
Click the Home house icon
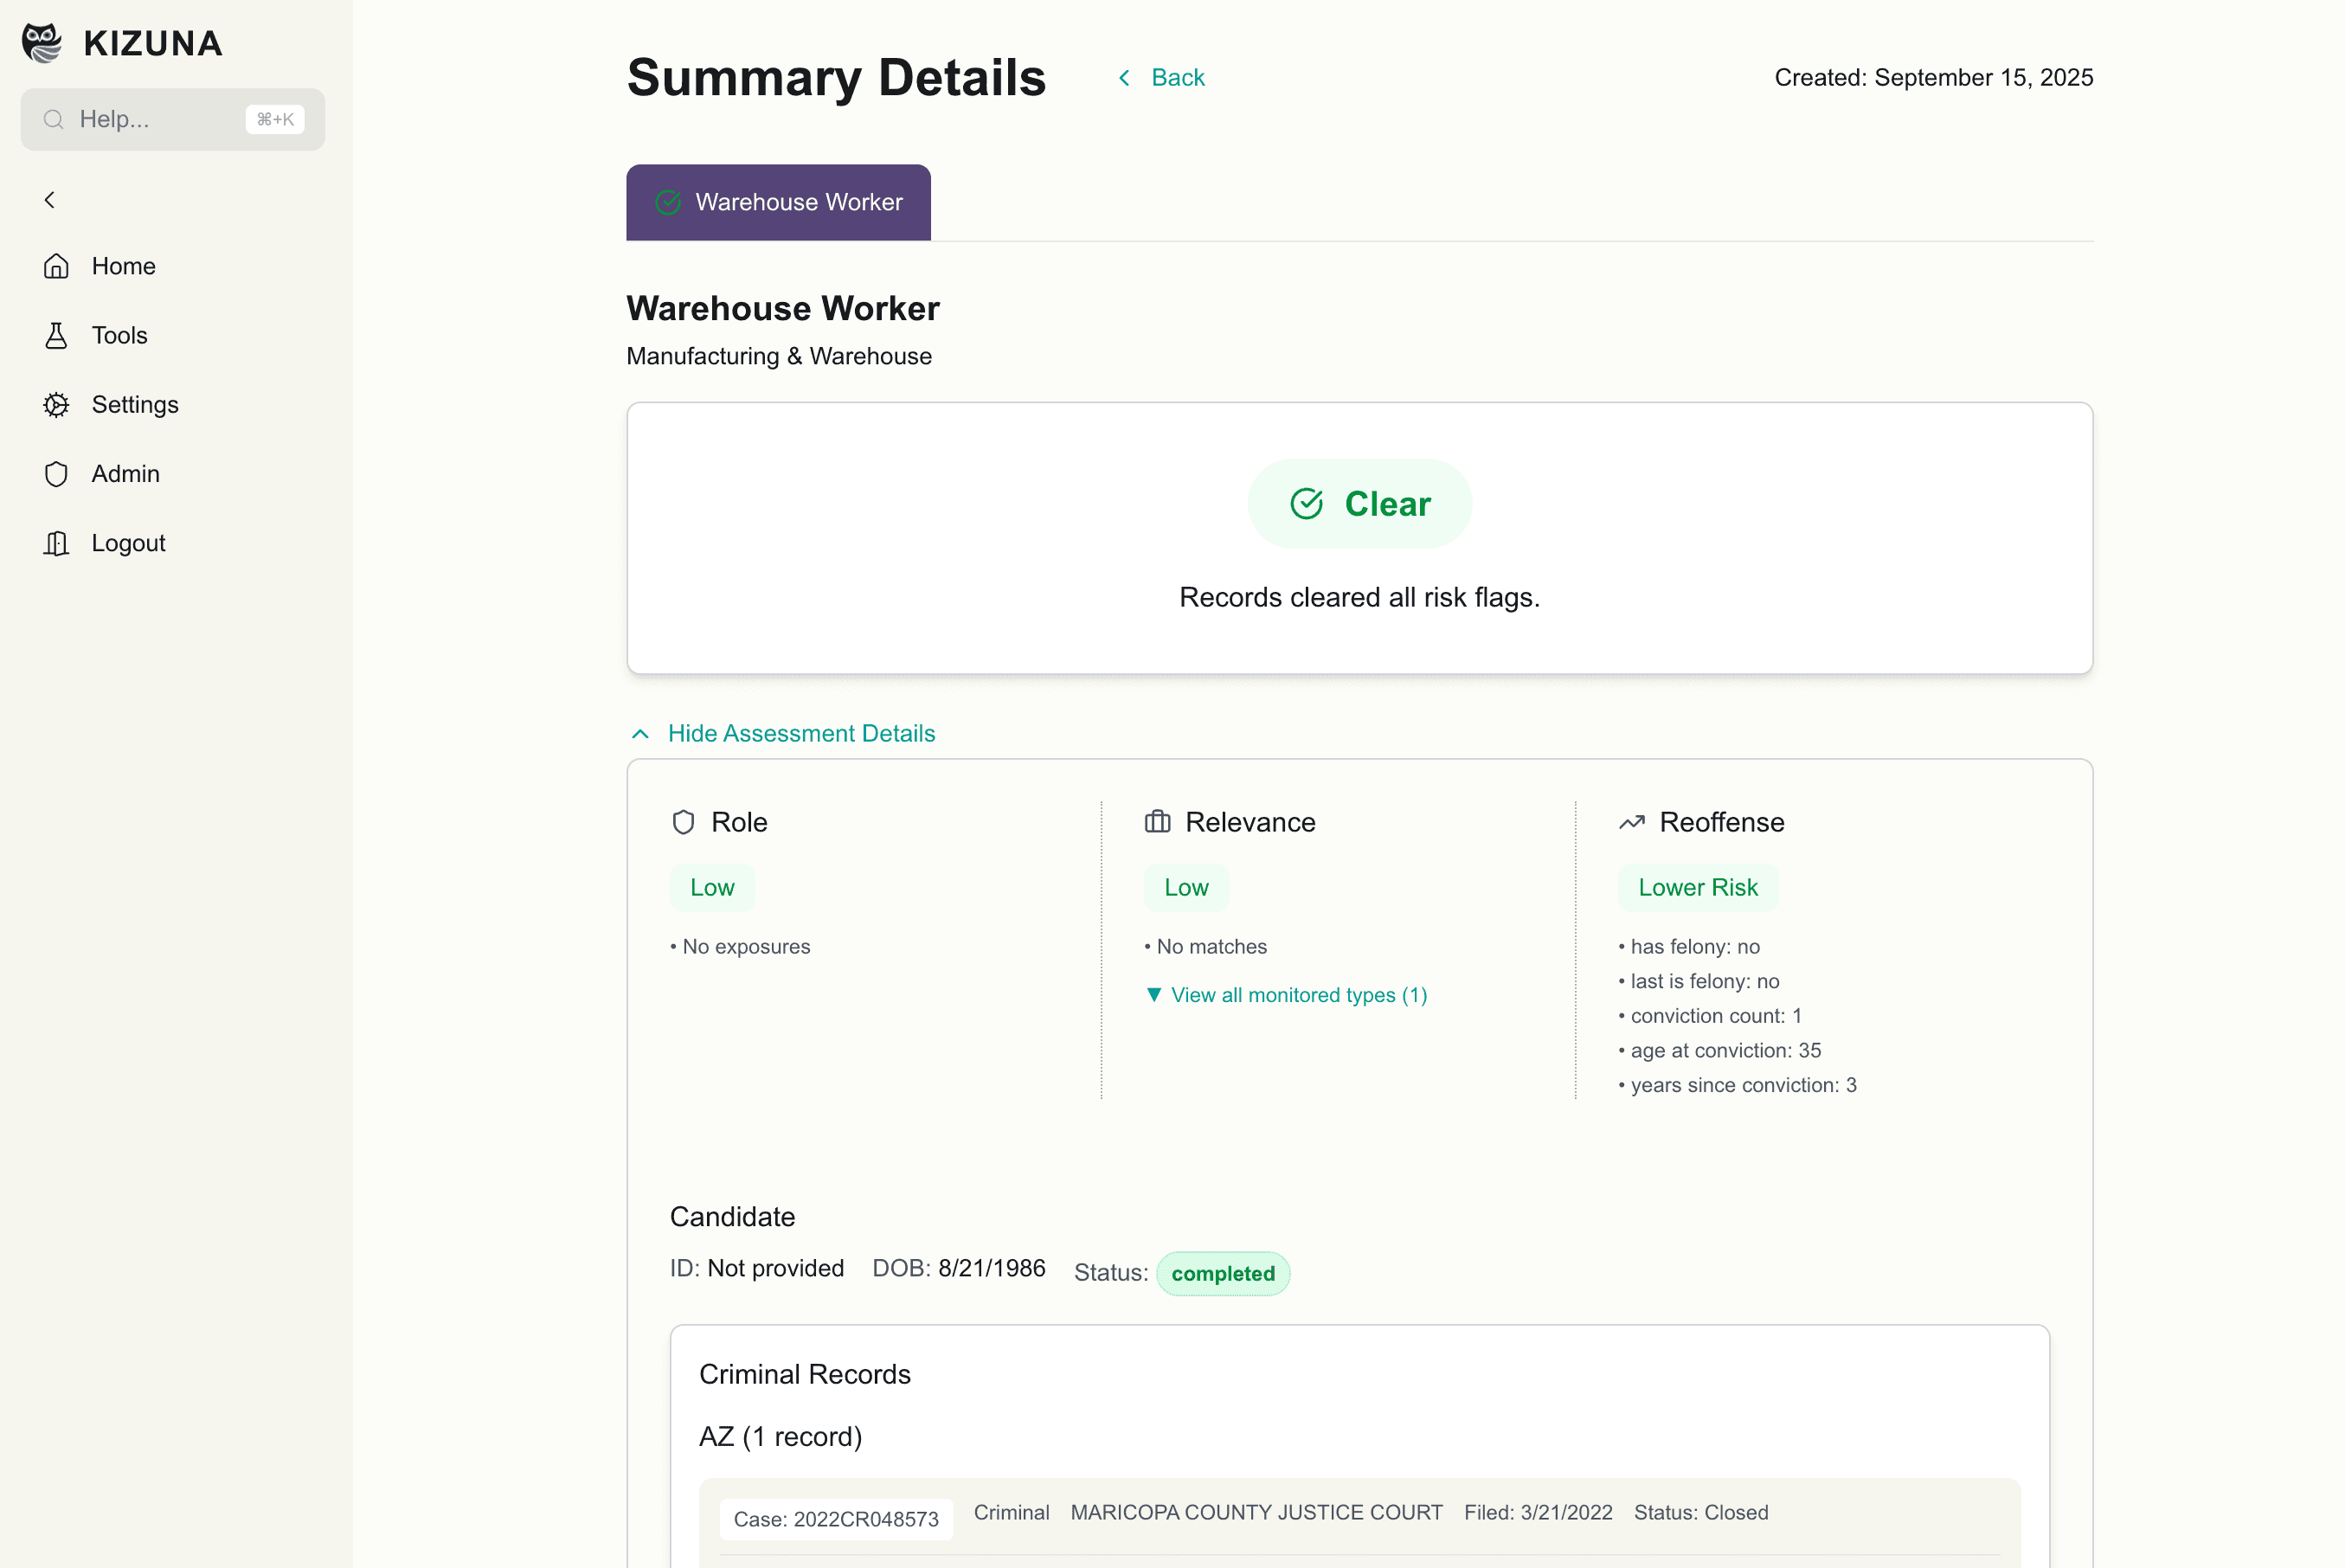[x=56, y=266]
